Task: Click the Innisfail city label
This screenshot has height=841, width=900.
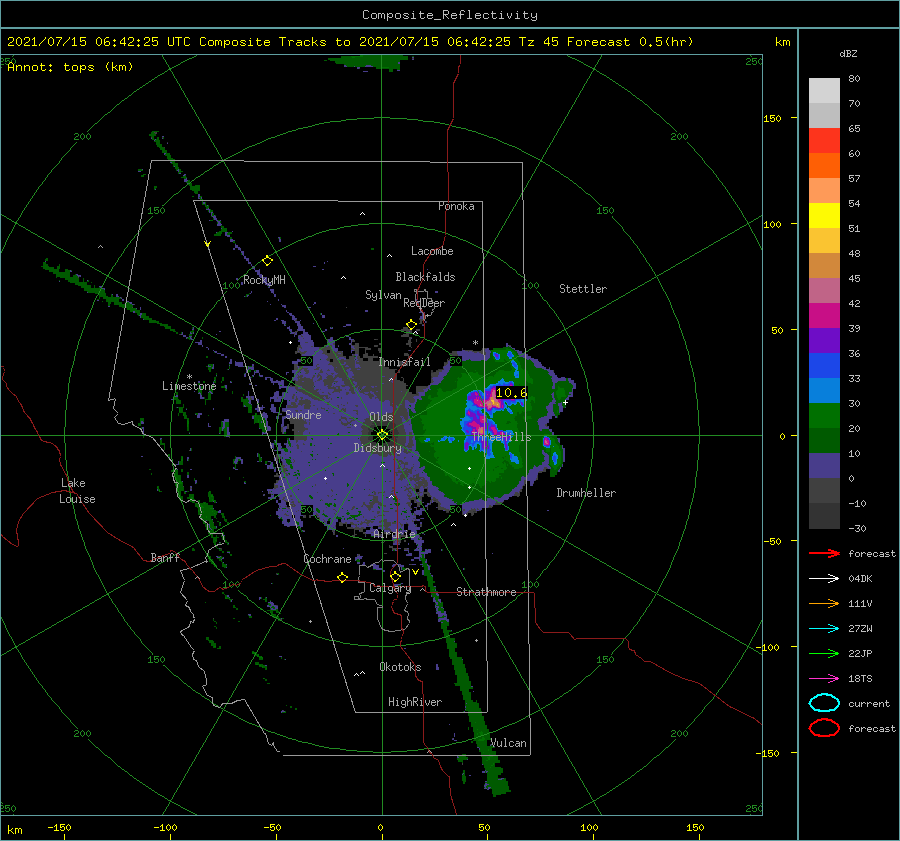Action: [x=404, y=362]
